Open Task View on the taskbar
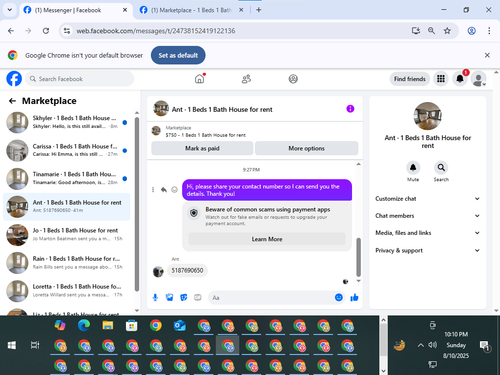The width and height of the screenshot is (500, 375). pos(35,345)
